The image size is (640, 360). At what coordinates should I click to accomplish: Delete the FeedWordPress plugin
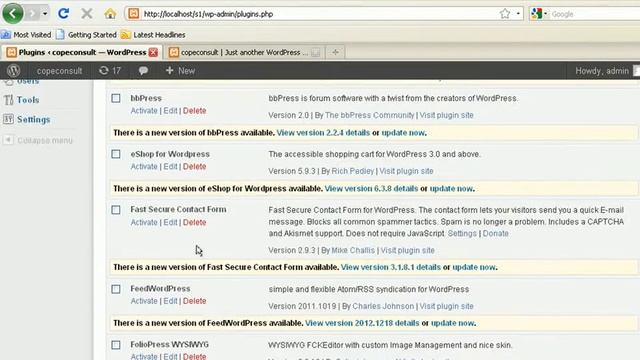point(194,301)
